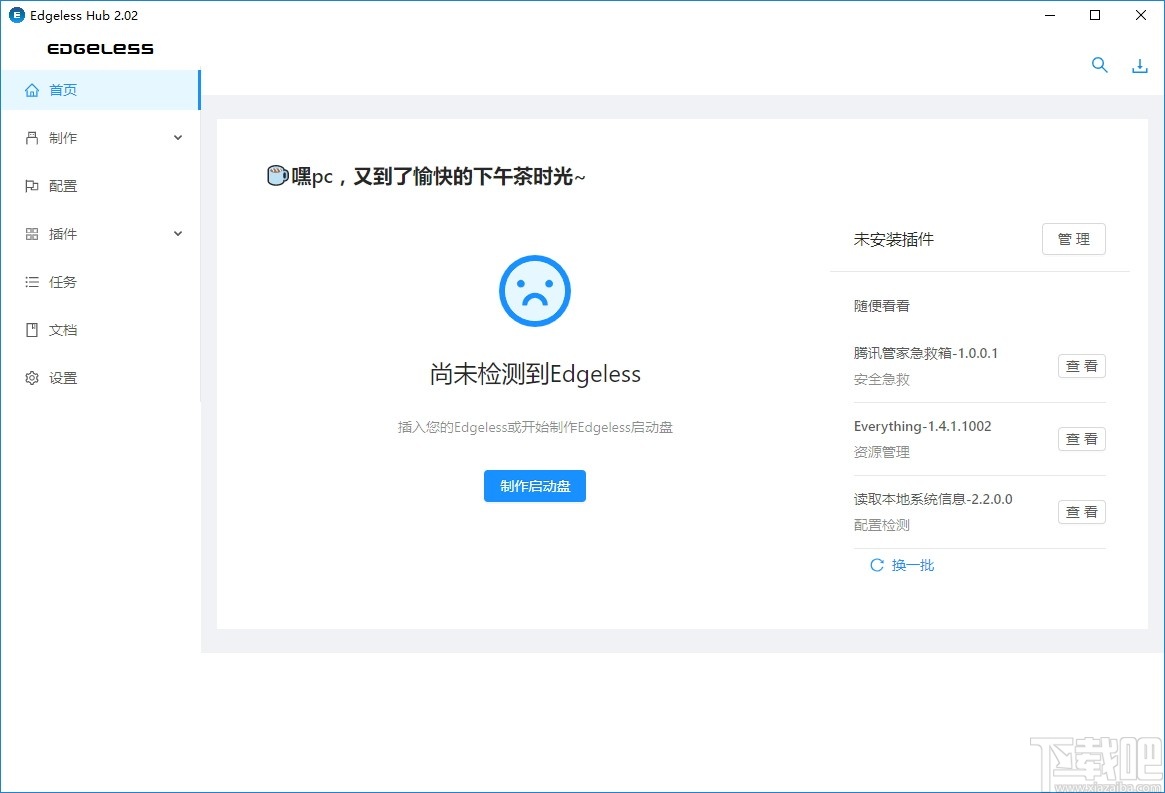Viewport: 1165px width, 793px height.
Task: Click the EDGELESS wordmark logo
Action: point(99,48)
